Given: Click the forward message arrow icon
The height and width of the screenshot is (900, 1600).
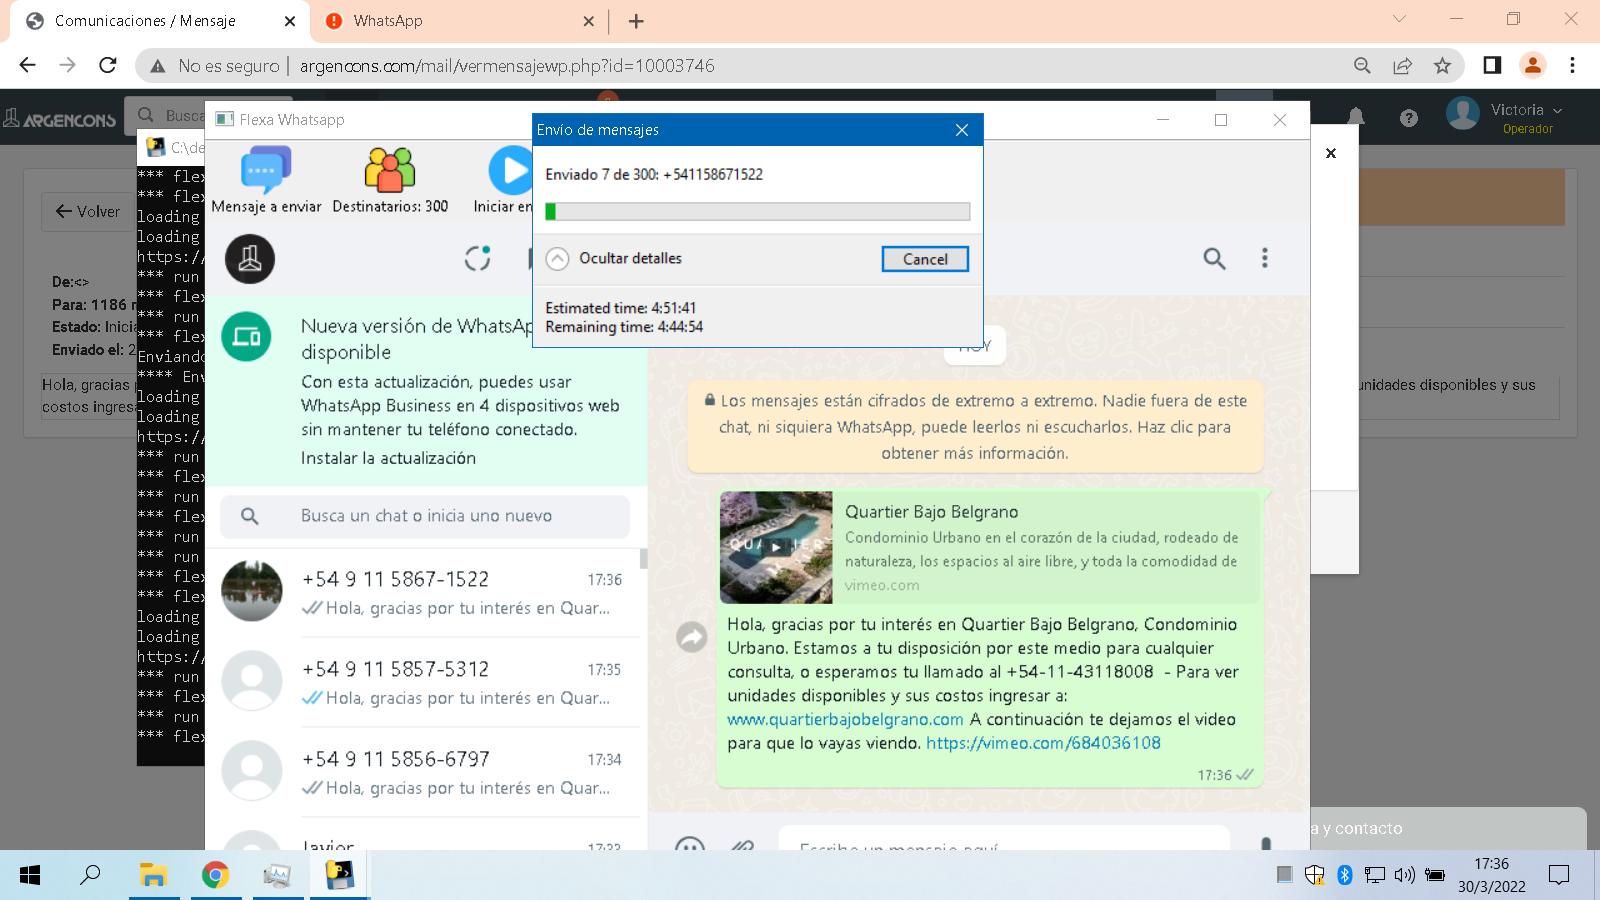Looking at the screenshot, I should (x=692, y=637).
